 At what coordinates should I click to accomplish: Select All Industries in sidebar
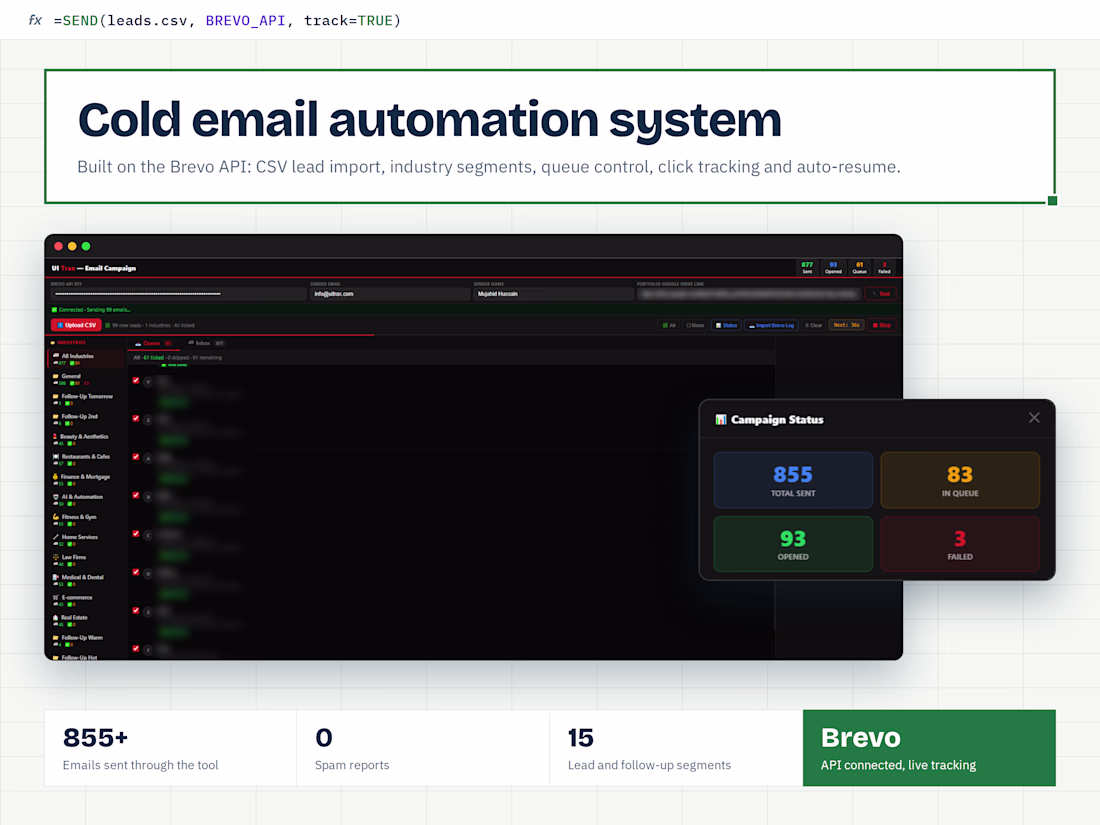coord(85,358)
